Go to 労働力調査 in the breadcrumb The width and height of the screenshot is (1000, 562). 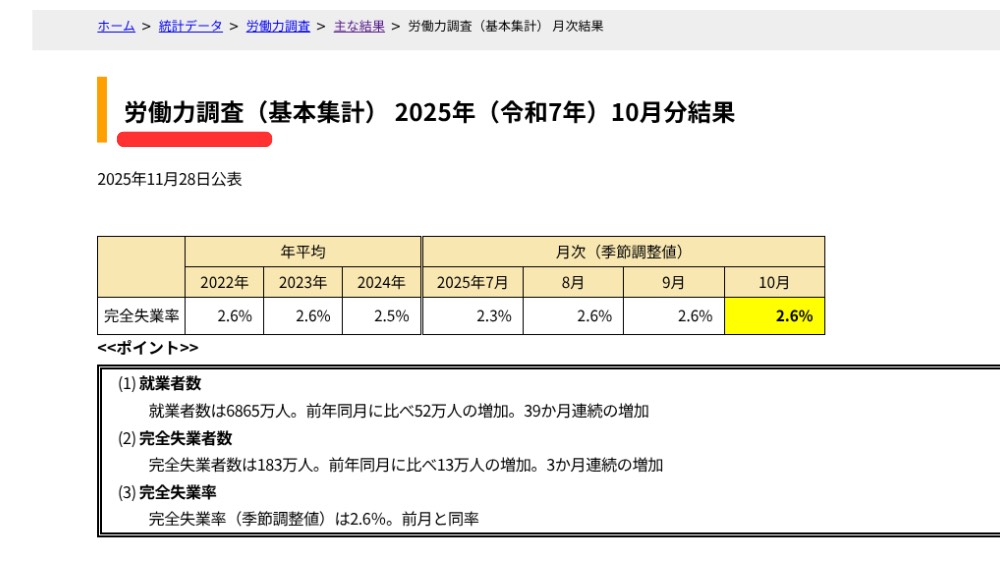277,26
